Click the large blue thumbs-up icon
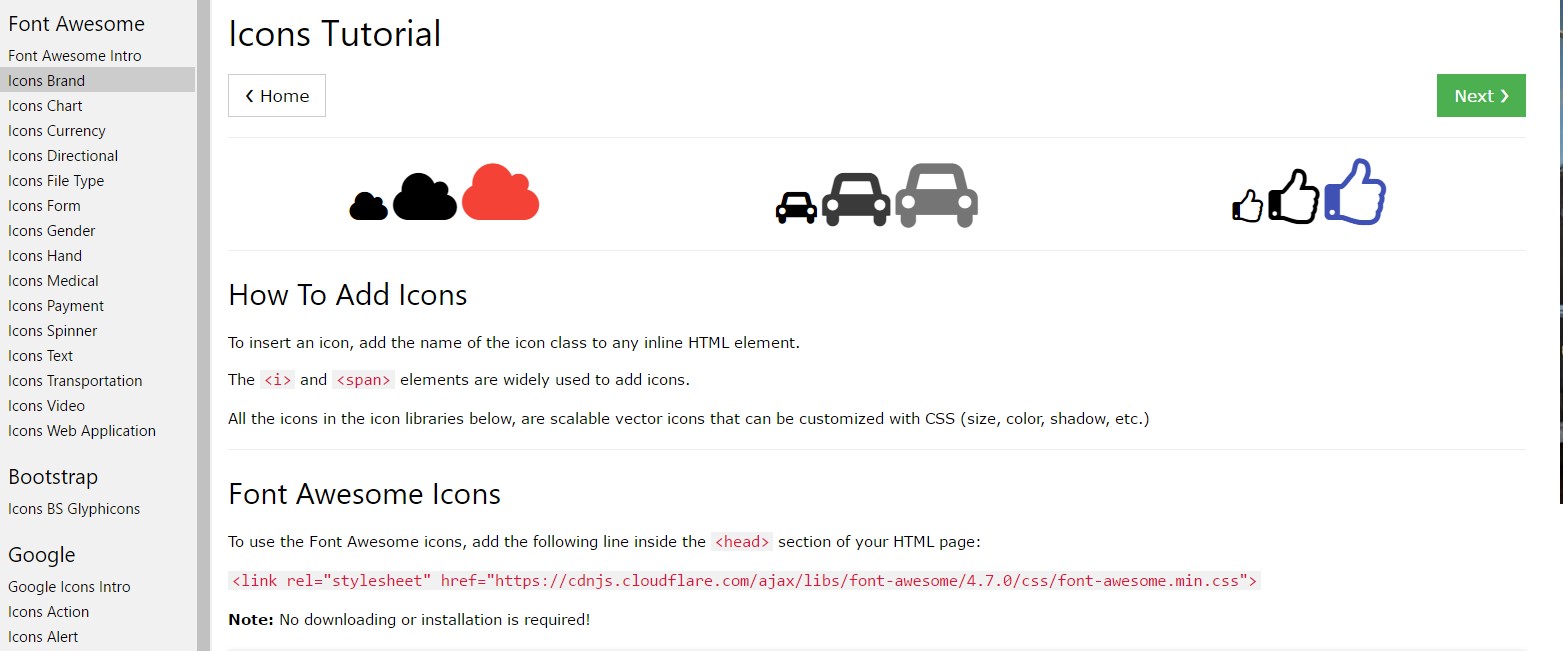Viewport: 1563px width, 651px height. 1355,192
